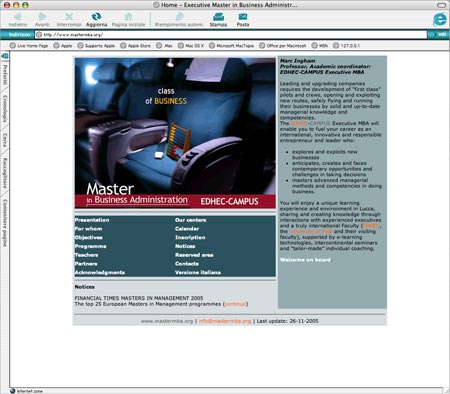Expand the Cerca side tab
The image size is (450, 394).
tap(5, 140)
